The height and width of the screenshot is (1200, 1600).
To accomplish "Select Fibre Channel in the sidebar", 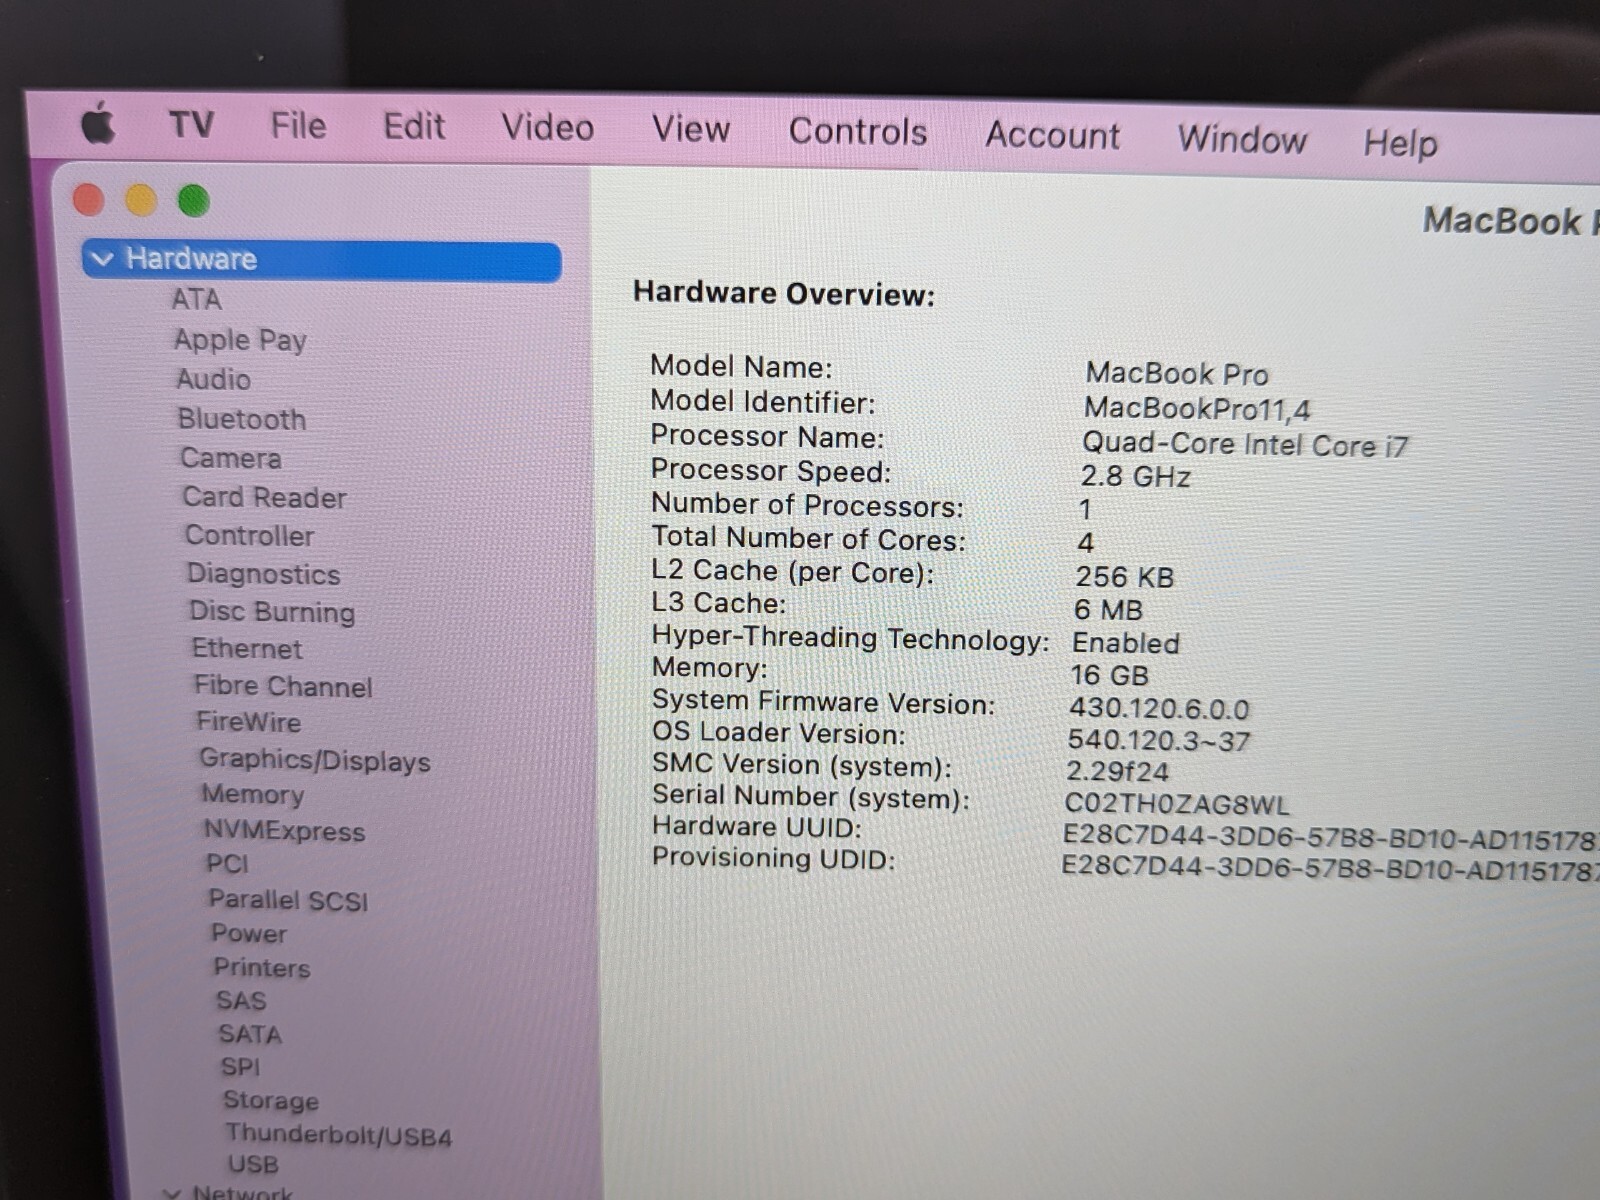I will (283, 686).
